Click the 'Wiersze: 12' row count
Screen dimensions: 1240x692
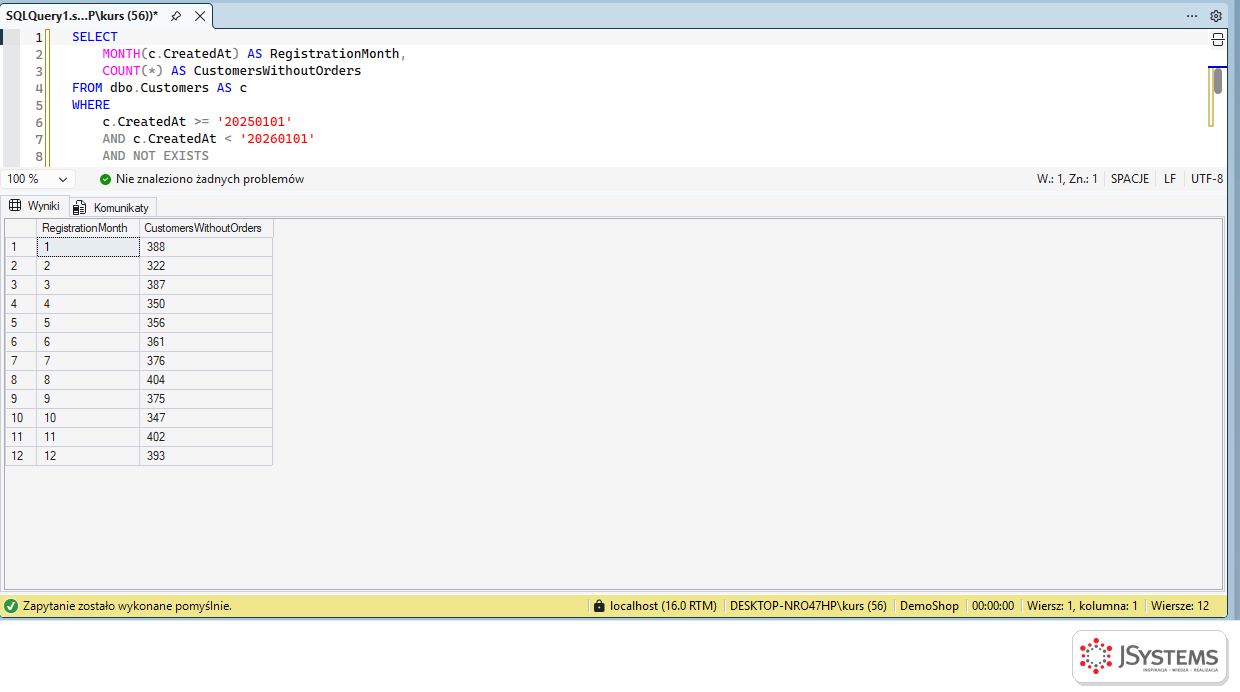coord(1180,606)
